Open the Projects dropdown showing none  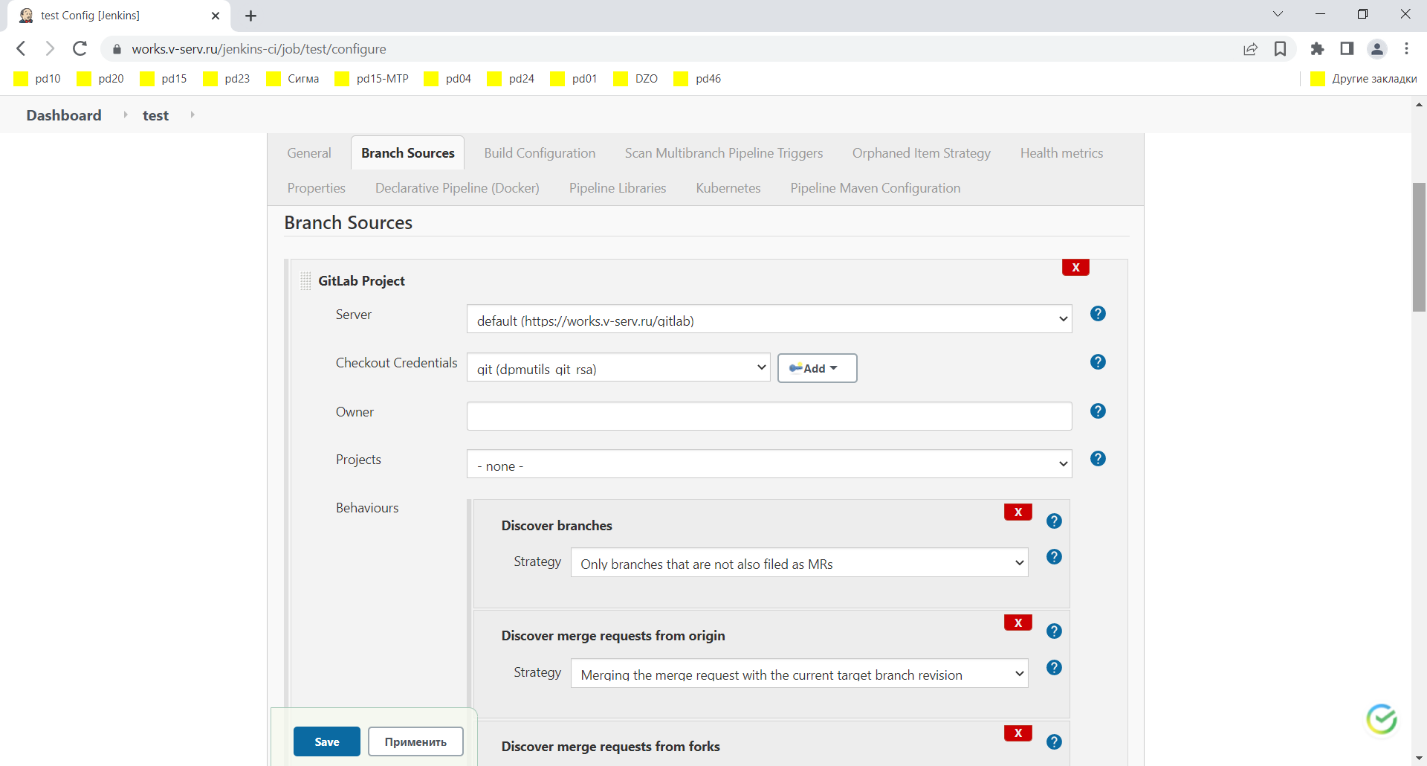[769, 465]
